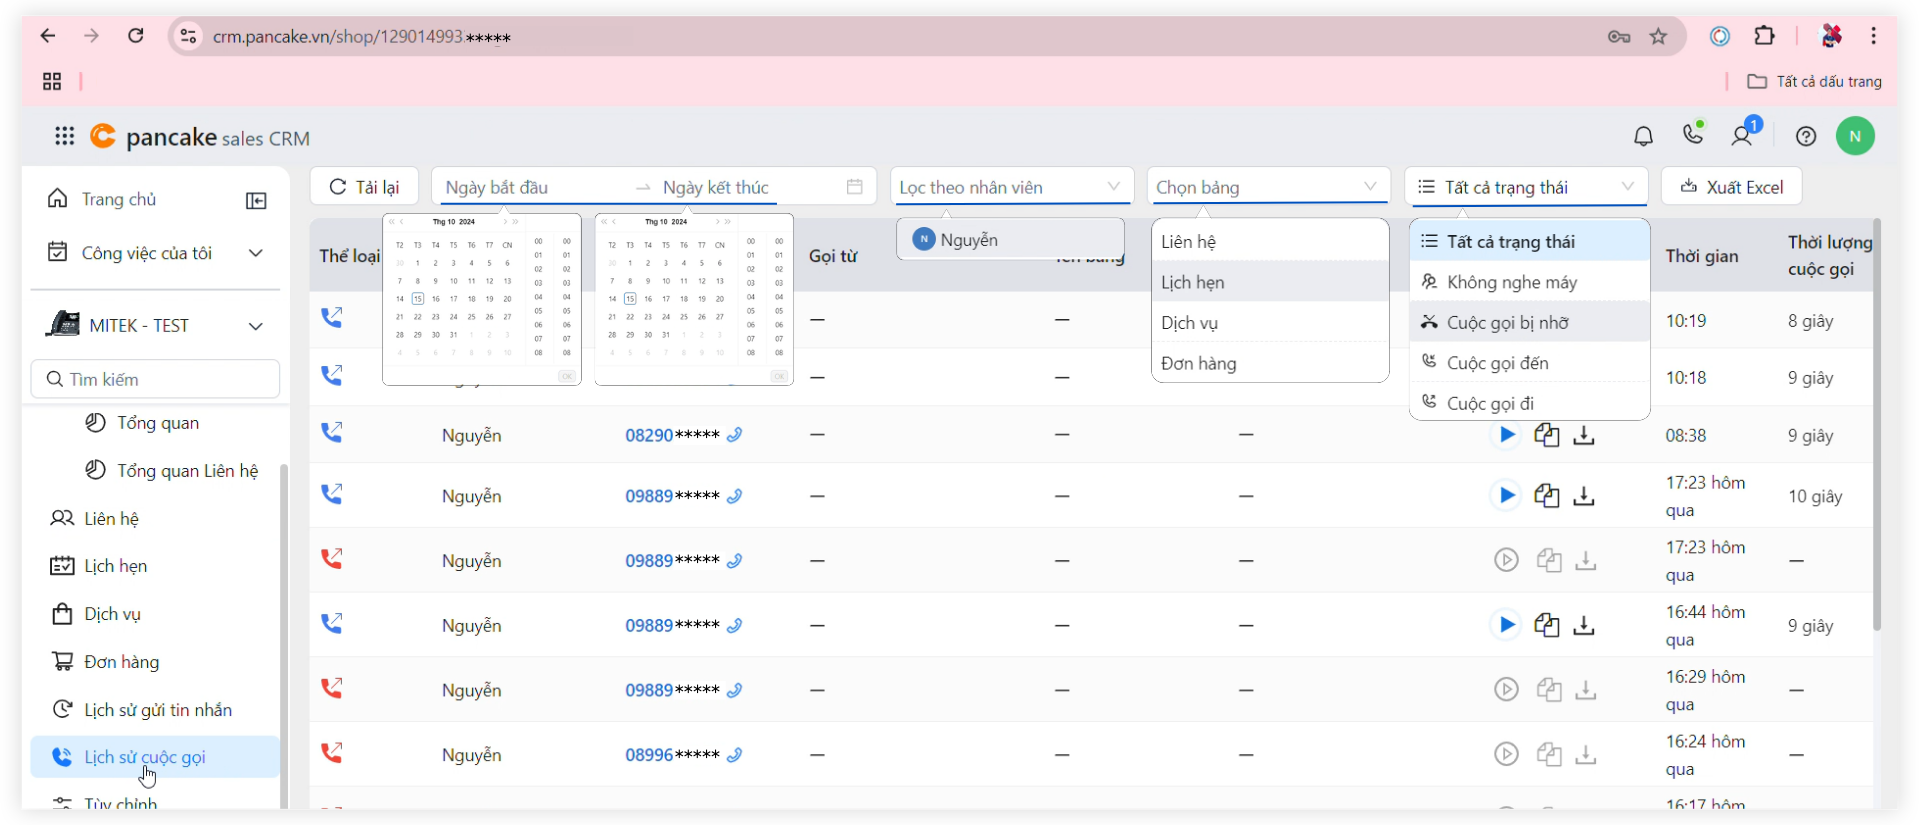The width and height of the screenshot is (1919, 825).
Task: Open the Chọn bảng dropdown
Action: pyautogui.click(x=1267, y=187)
